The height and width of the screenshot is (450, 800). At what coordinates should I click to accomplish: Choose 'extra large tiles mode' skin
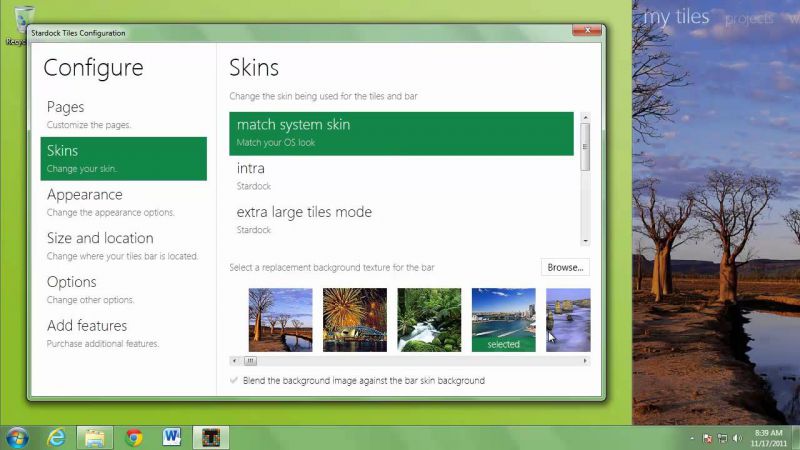coord(401,220)
